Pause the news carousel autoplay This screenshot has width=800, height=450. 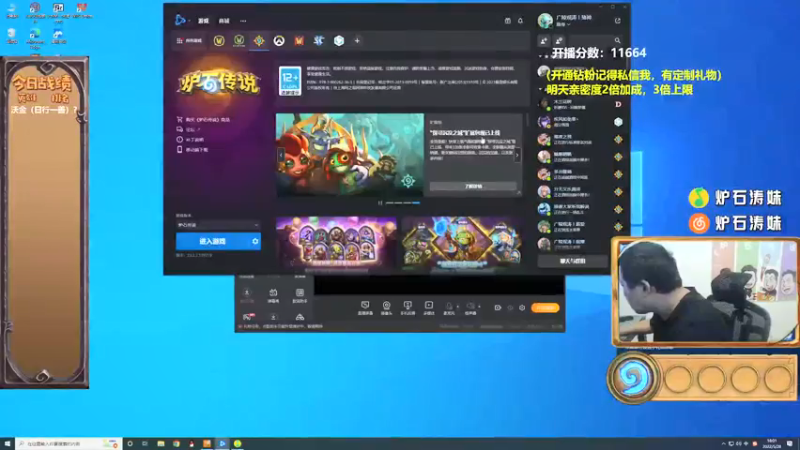tap(380, 203)
